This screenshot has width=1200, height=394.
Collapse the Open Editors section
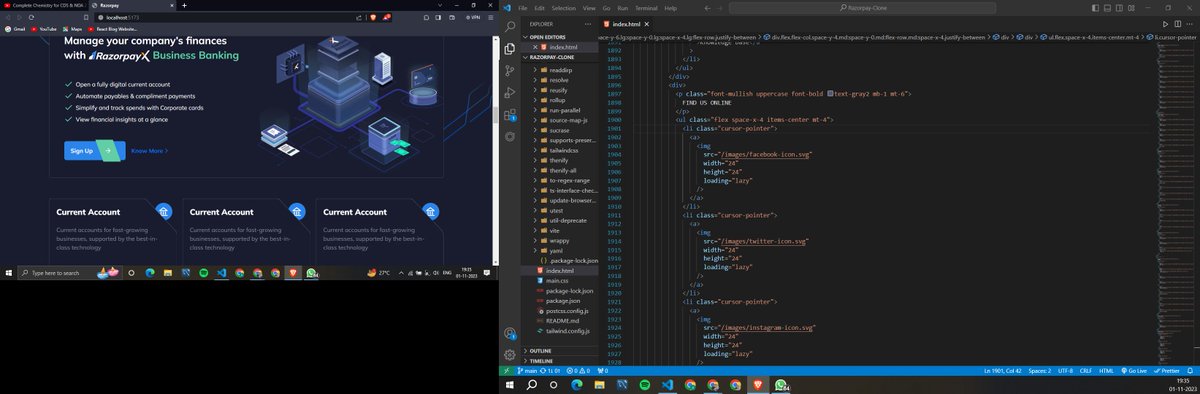tap(560, 37)
